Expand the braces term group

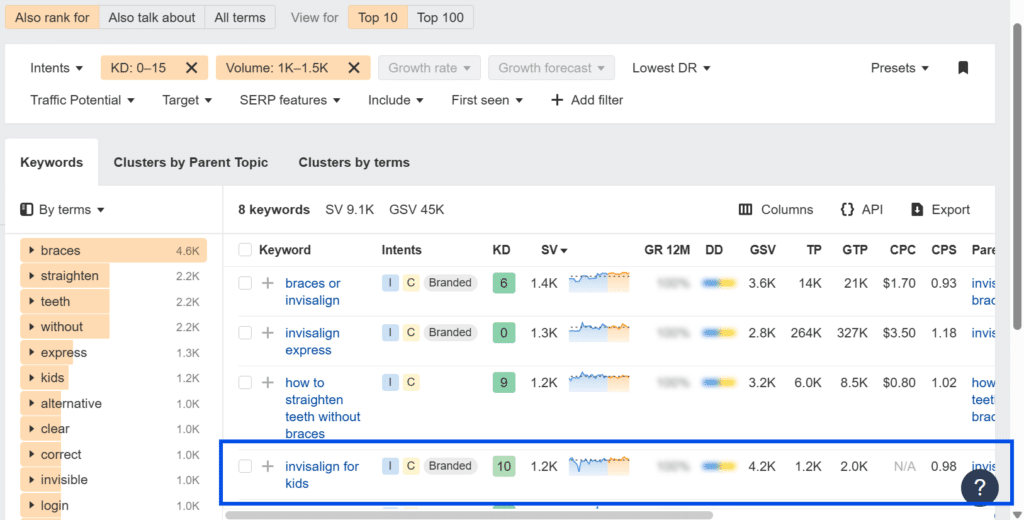[31, 250]
